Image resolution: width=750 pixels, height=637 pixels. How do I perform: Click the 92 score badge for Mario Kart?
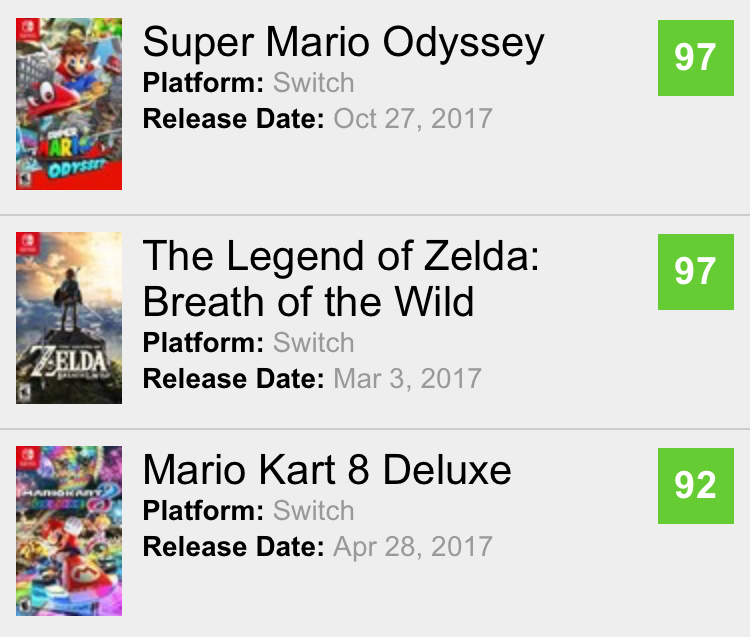tap(696, 486)
